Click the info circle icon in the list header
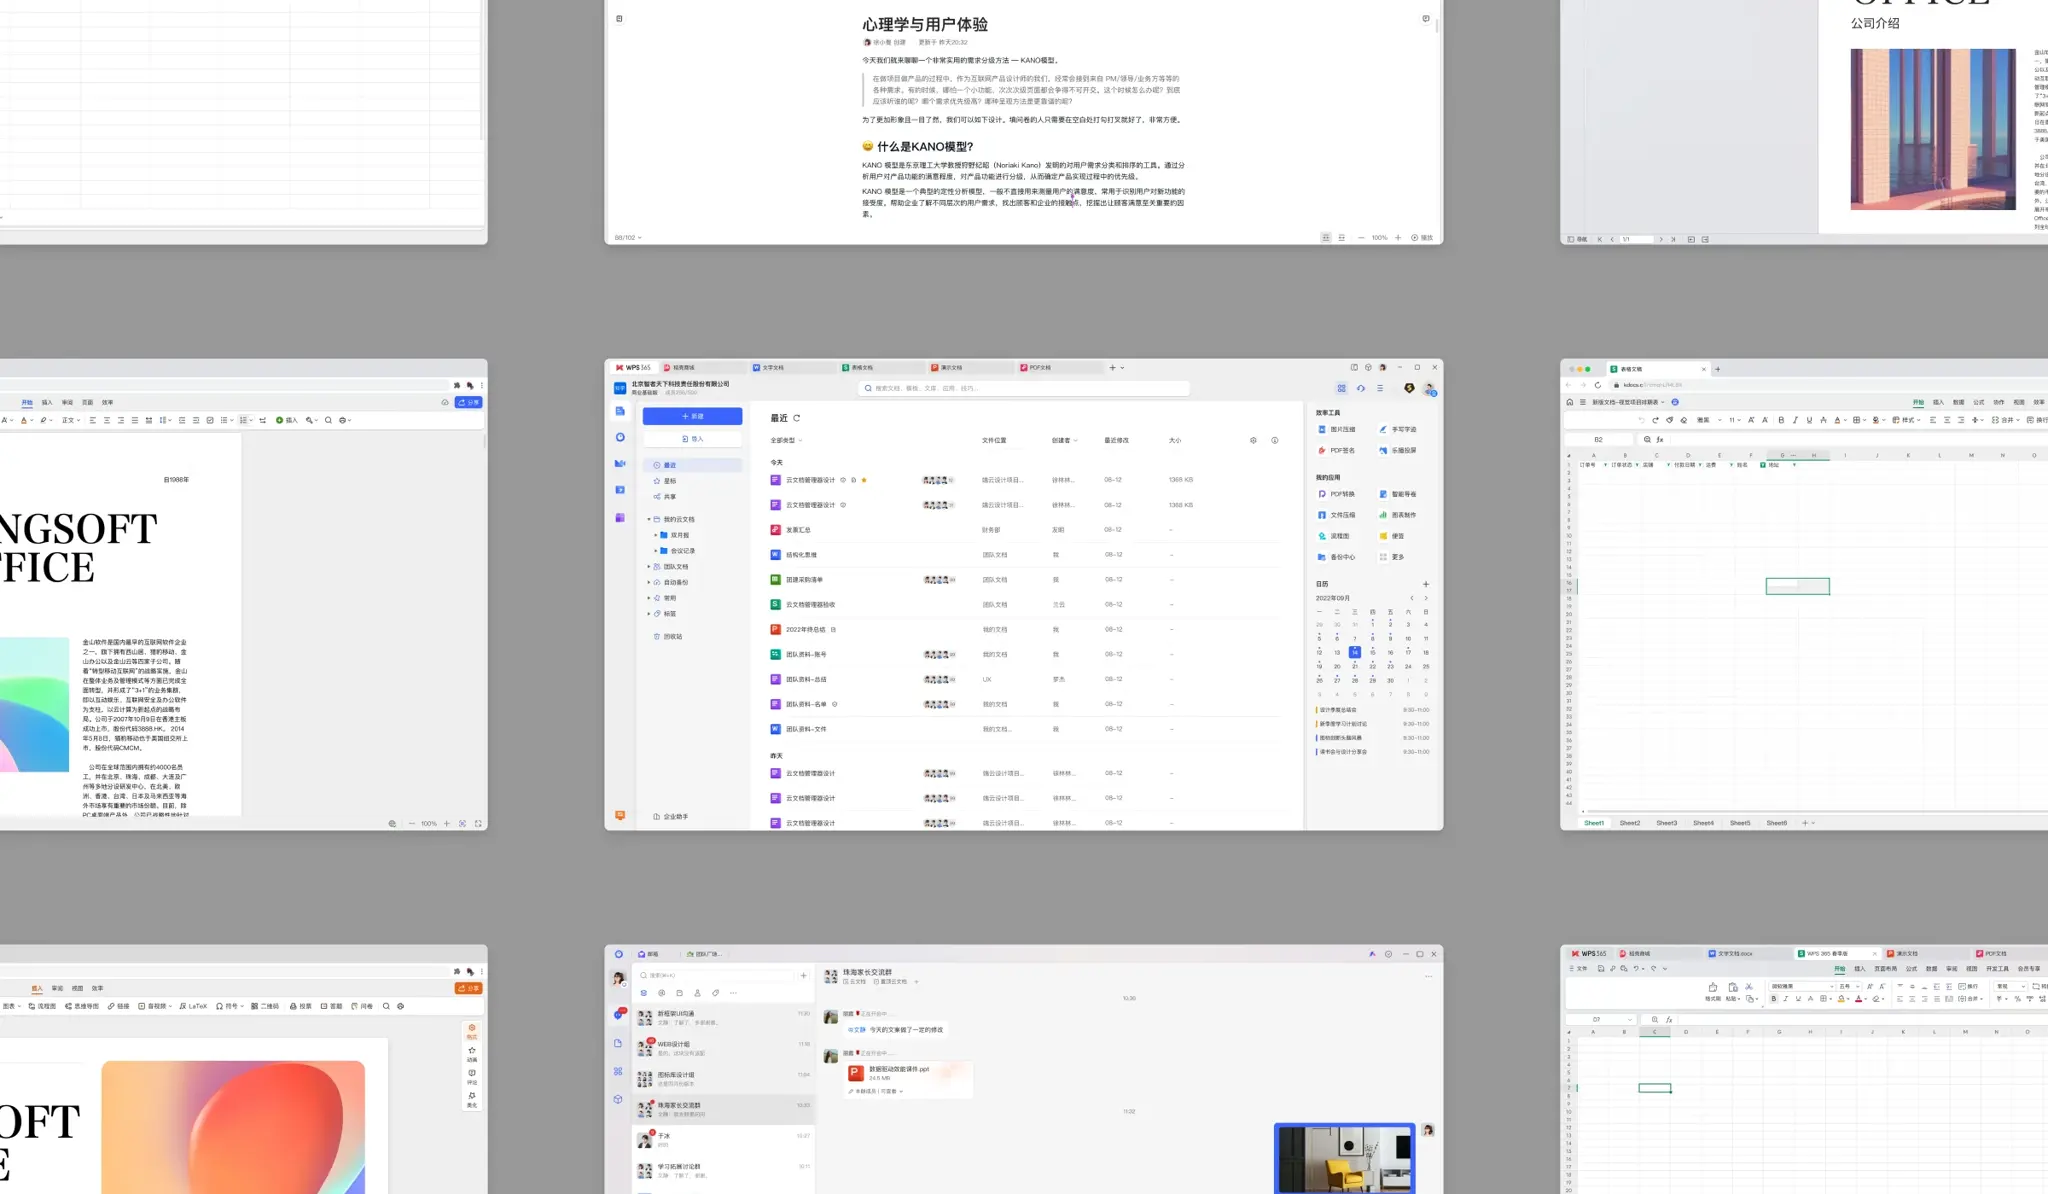This screenshot has height=1194, width=2048. 1274,440
